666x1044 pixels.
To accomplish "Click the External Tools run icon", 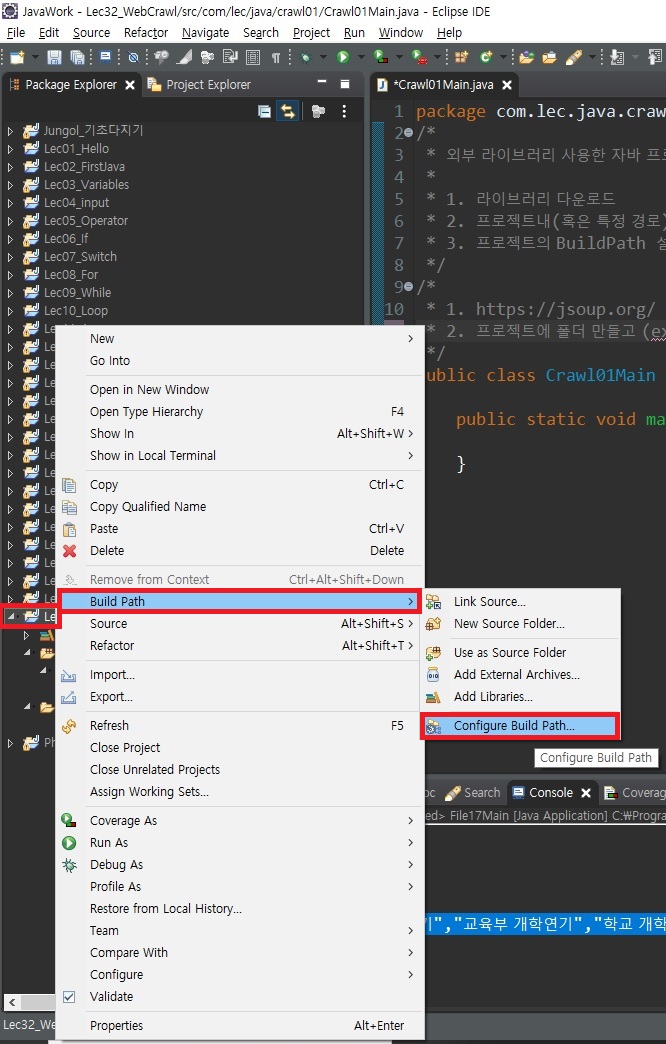I will [x=419, y=57].
